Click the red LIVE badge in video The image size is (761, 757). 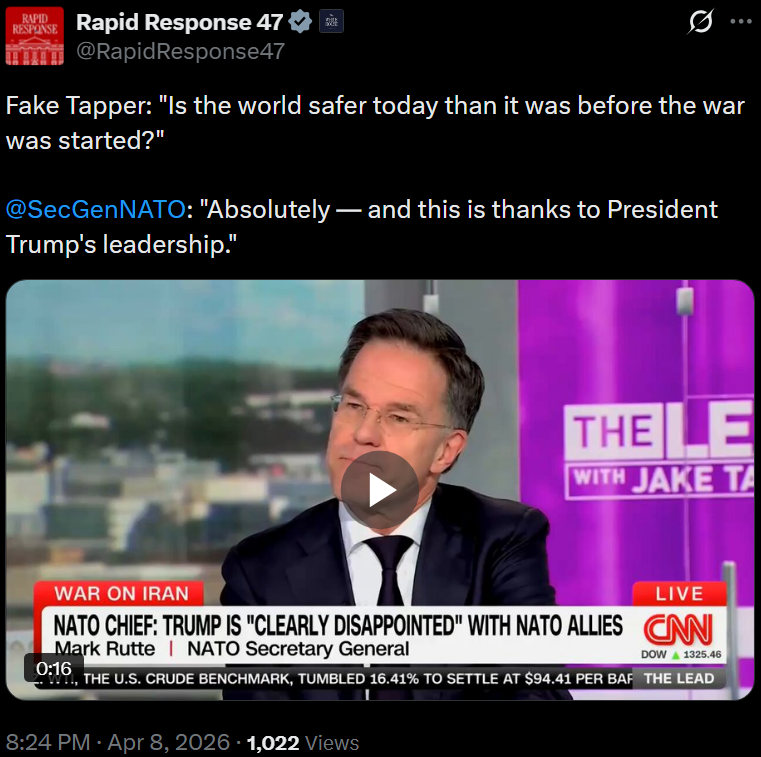679,594
